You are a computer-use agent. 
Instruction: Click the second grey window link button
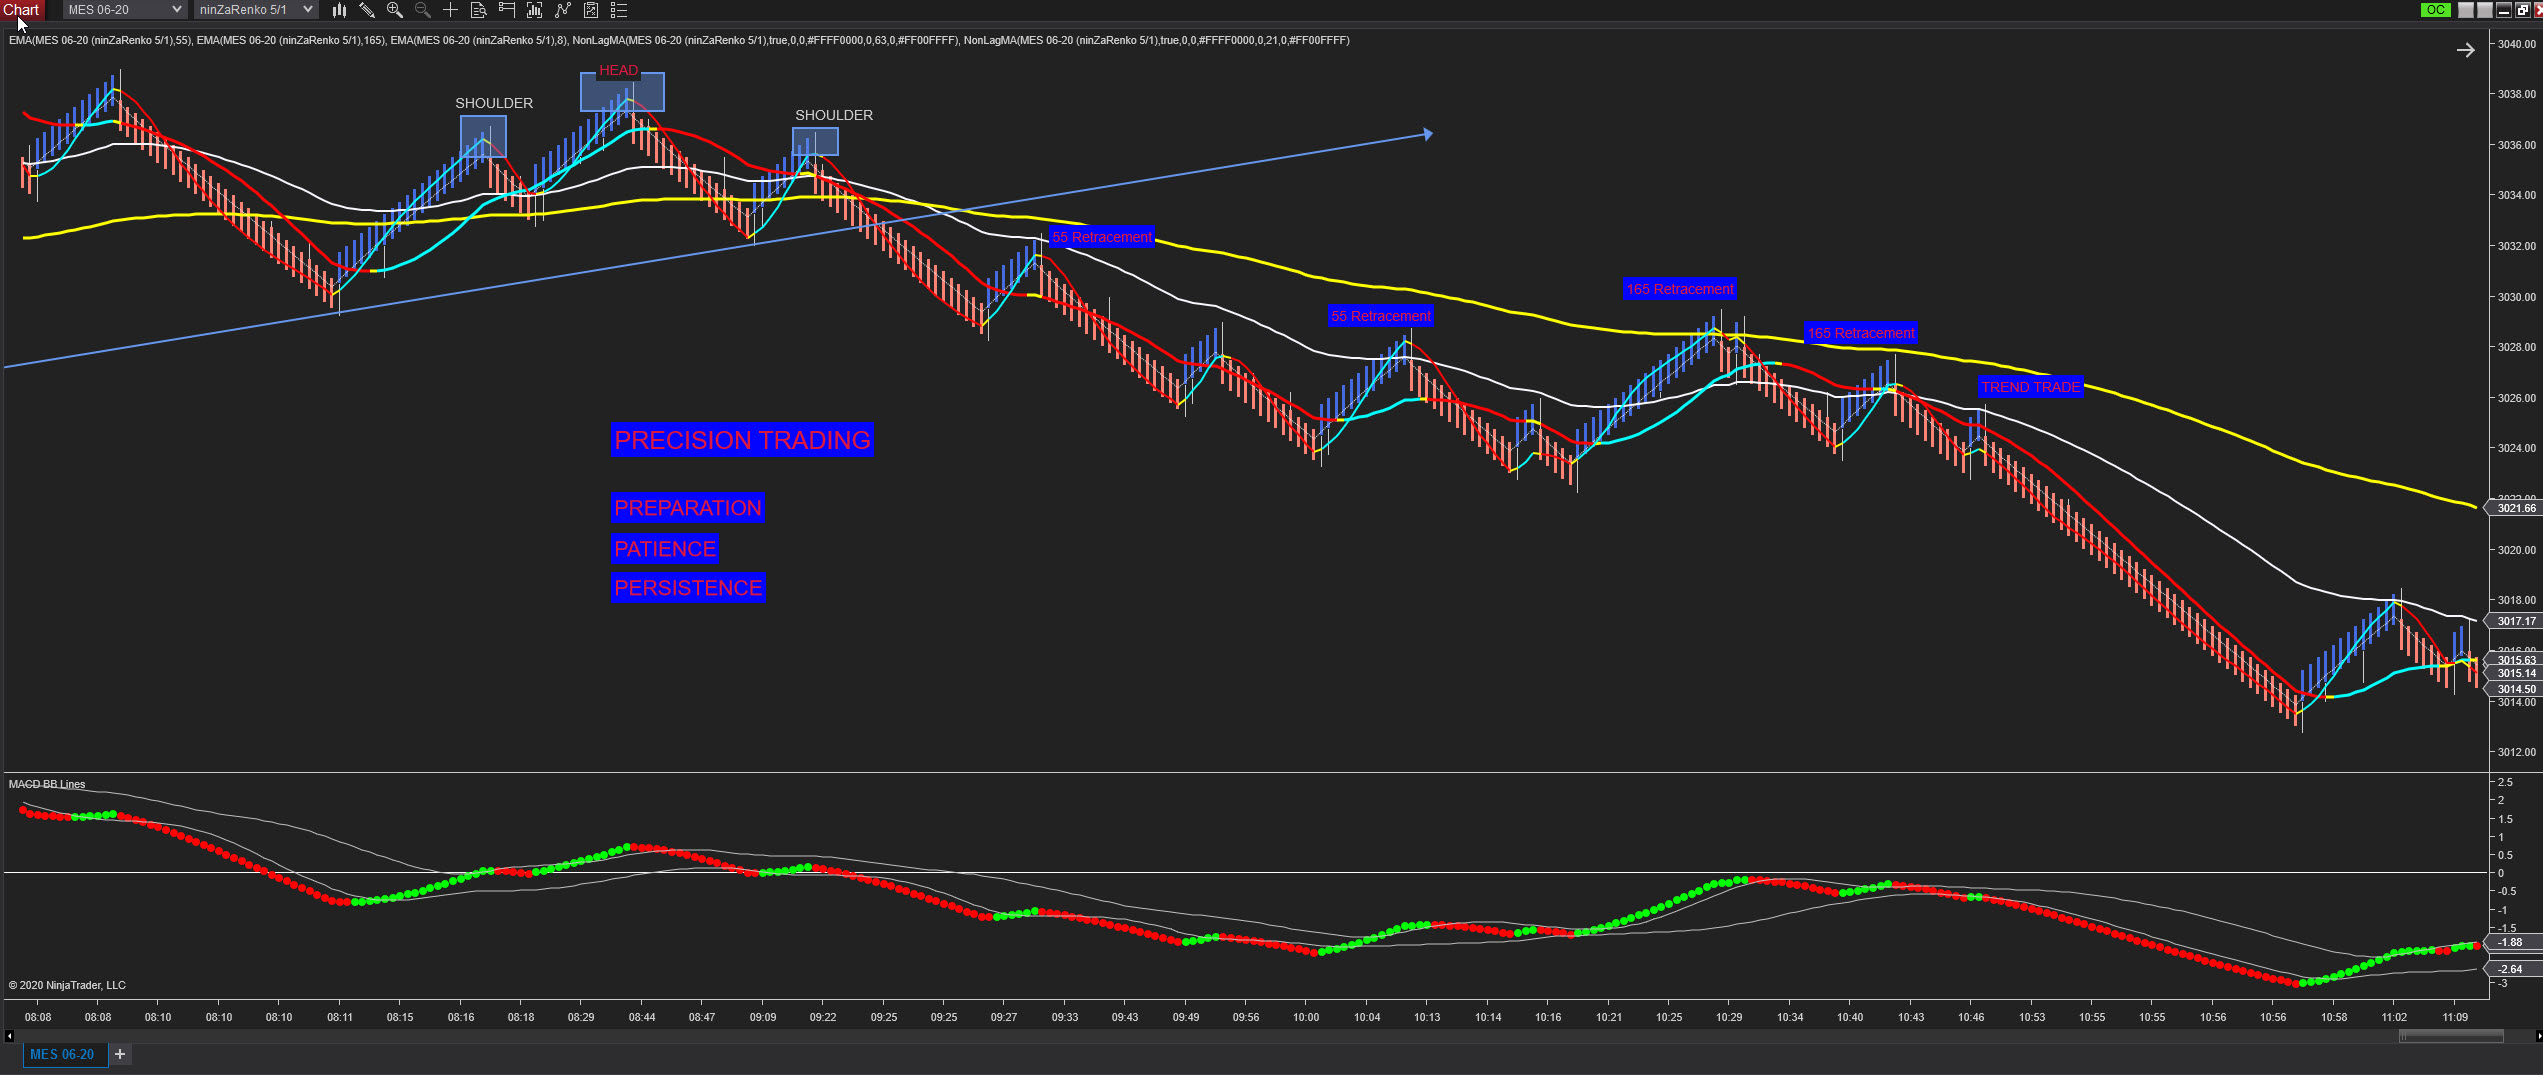coord(2485,10)
